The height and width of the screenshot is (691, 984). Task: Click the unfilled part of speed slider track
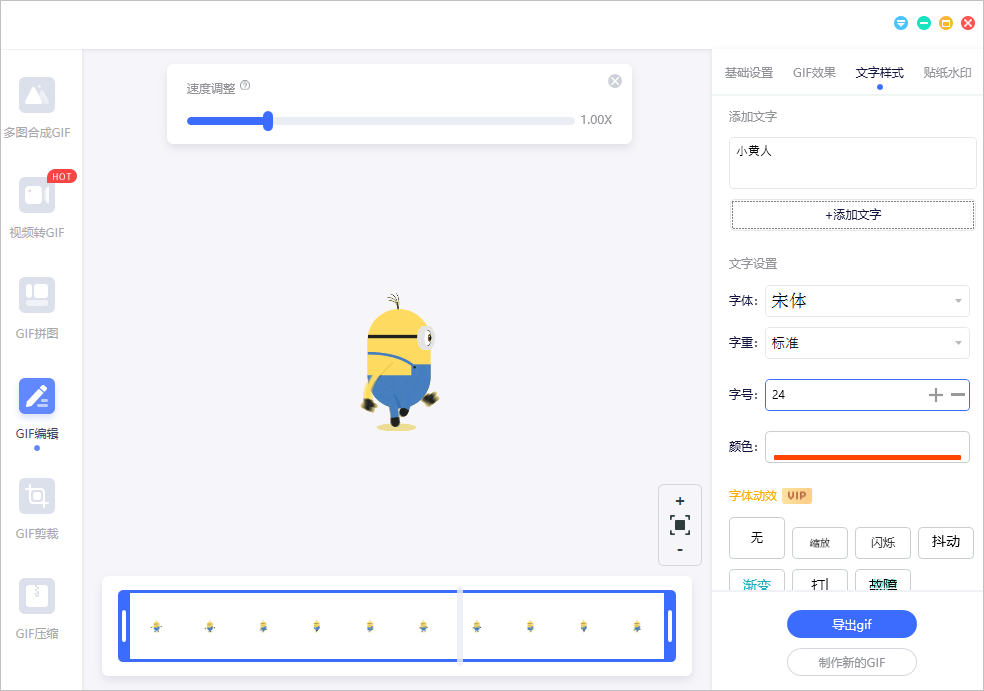(424, 121)
